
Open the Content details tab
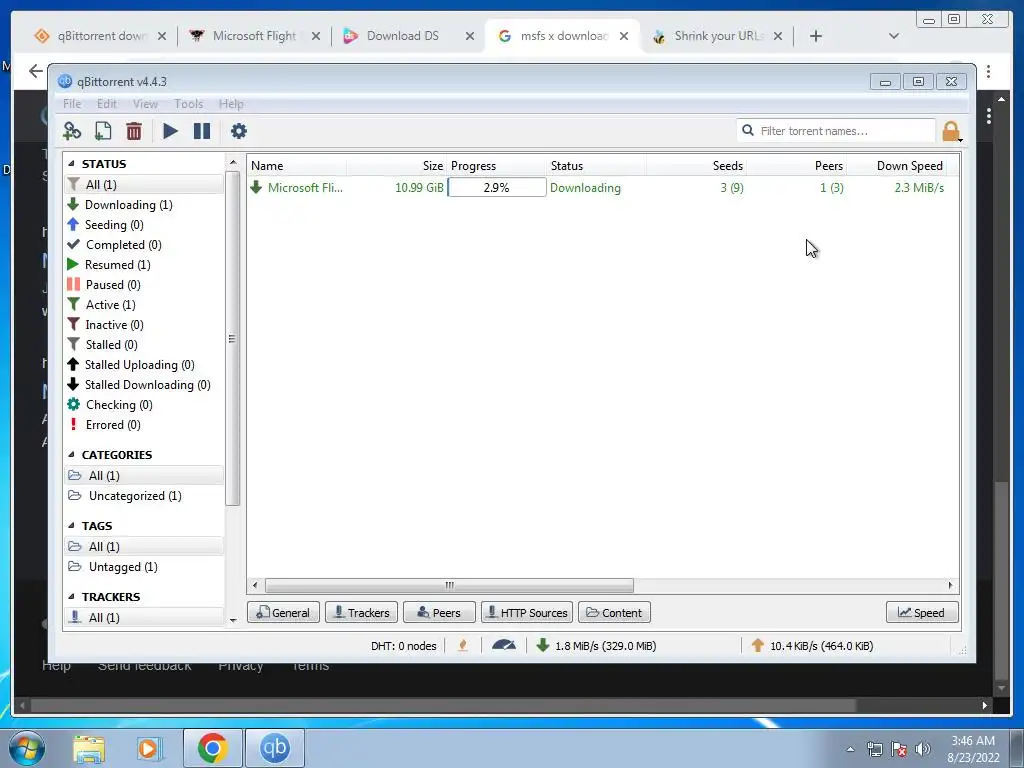pyautogui.click(x=614, y=613)
